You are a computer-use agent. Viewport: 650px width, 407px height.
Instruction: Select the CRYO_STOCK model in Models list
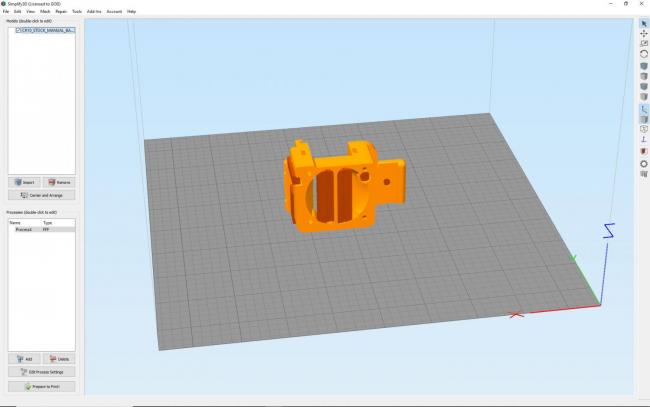[46, 31]
